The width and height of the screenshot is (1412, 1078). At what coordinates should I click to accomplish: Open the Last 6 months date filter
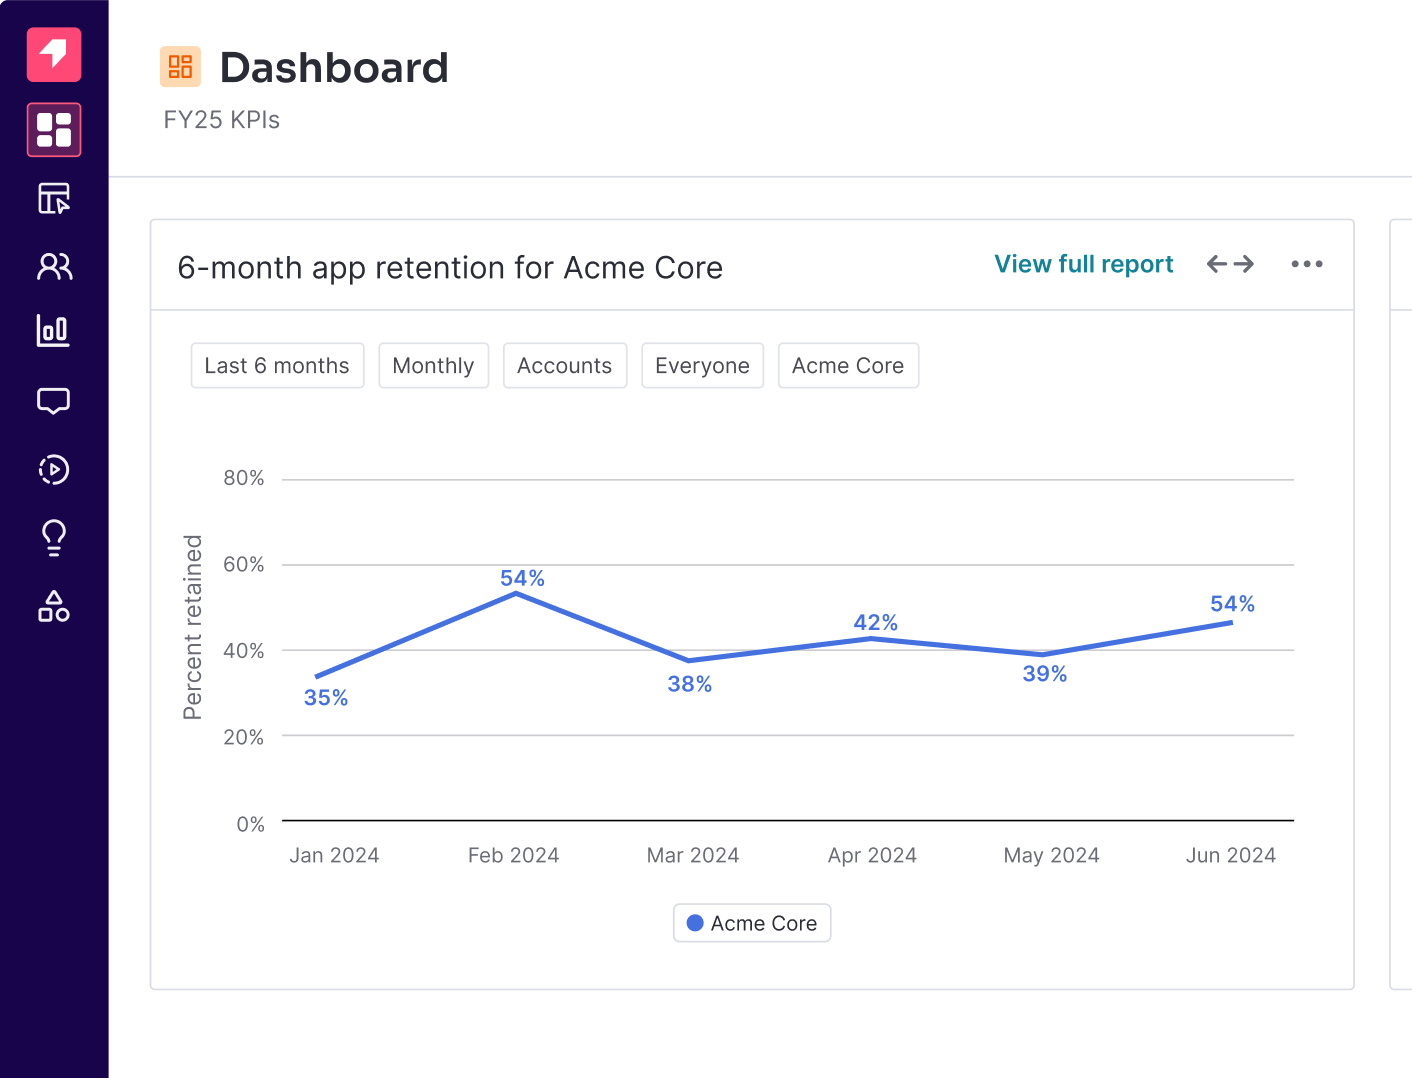click(x=277, y=366)
